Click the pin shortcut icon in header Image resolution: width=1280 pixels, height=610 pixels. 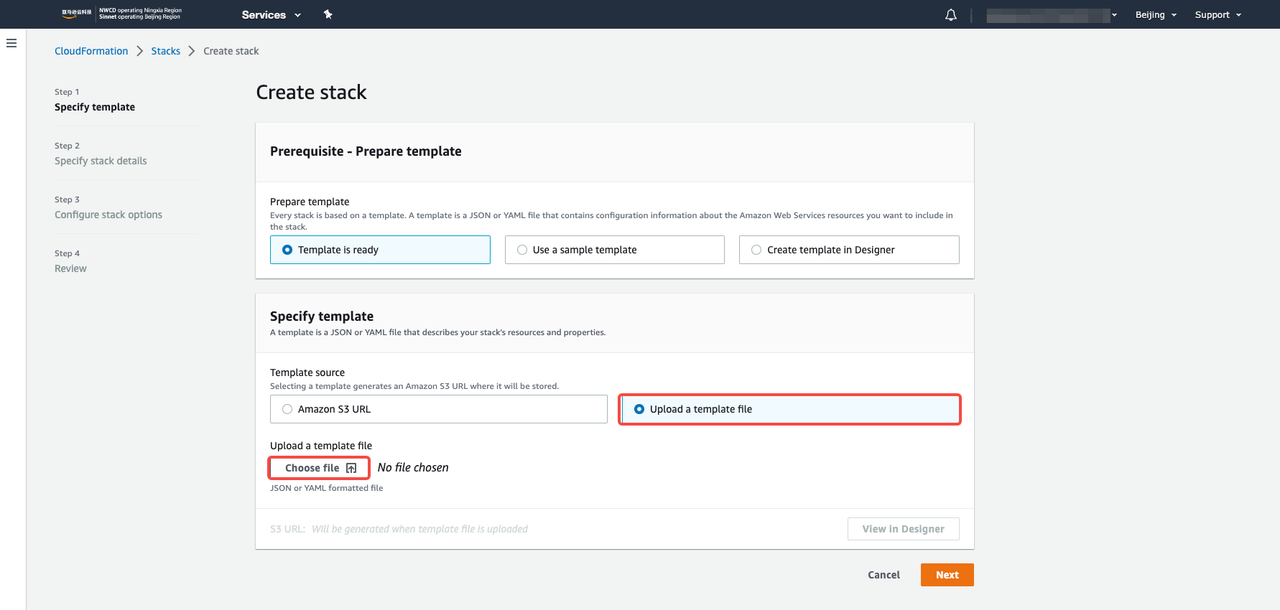[x=328, y=15]
